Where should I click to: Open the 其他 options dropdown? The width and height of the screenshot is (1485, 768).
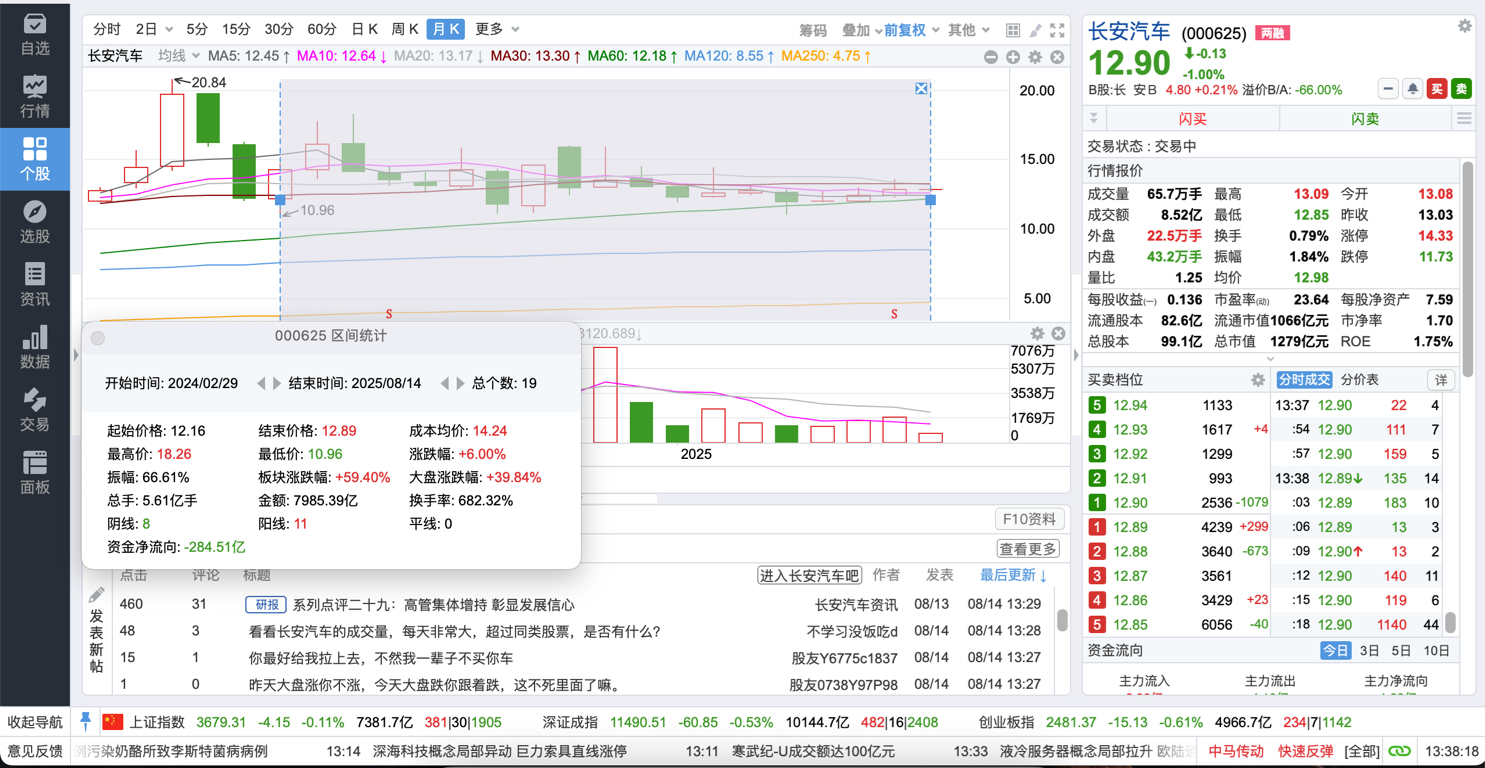(x=968, y=30)
